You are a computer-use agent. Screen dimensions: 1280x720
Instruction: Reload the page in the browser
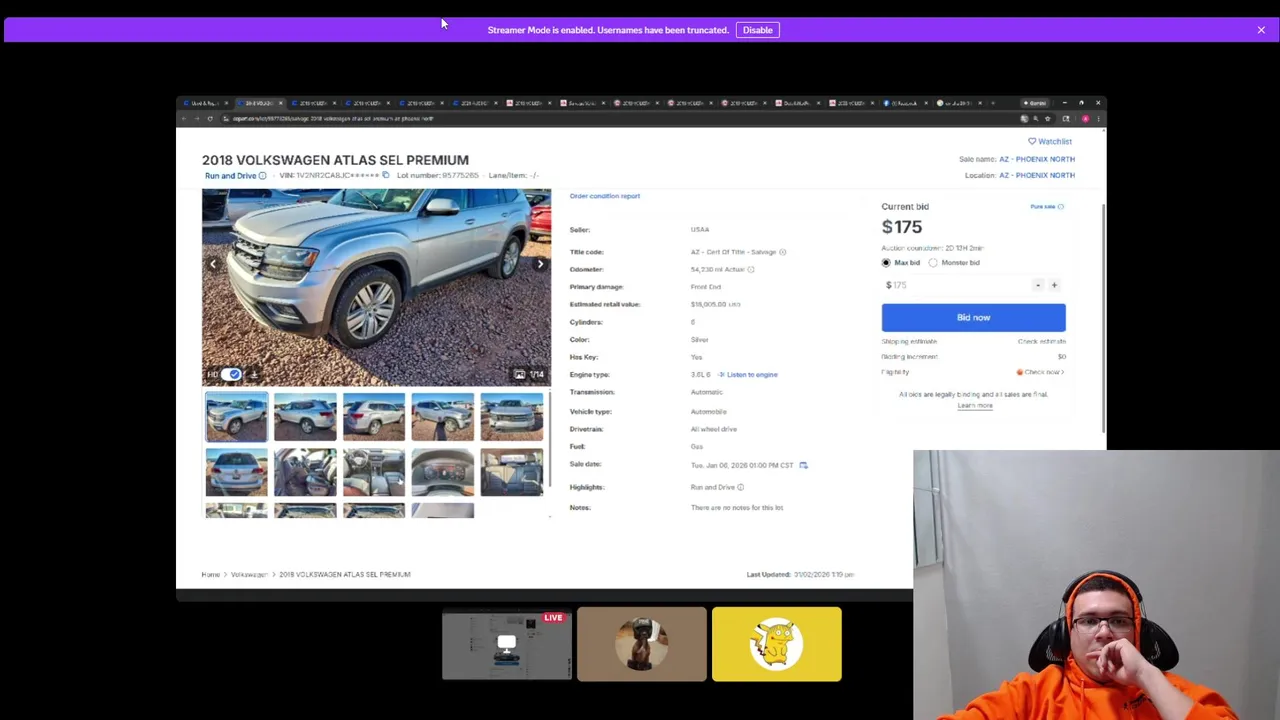coord(210,119)
